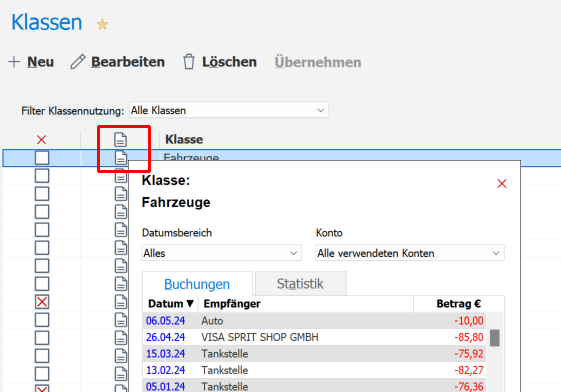
Task: Grab the bookings list scrollbar thumb
Action: click(494, 338)
